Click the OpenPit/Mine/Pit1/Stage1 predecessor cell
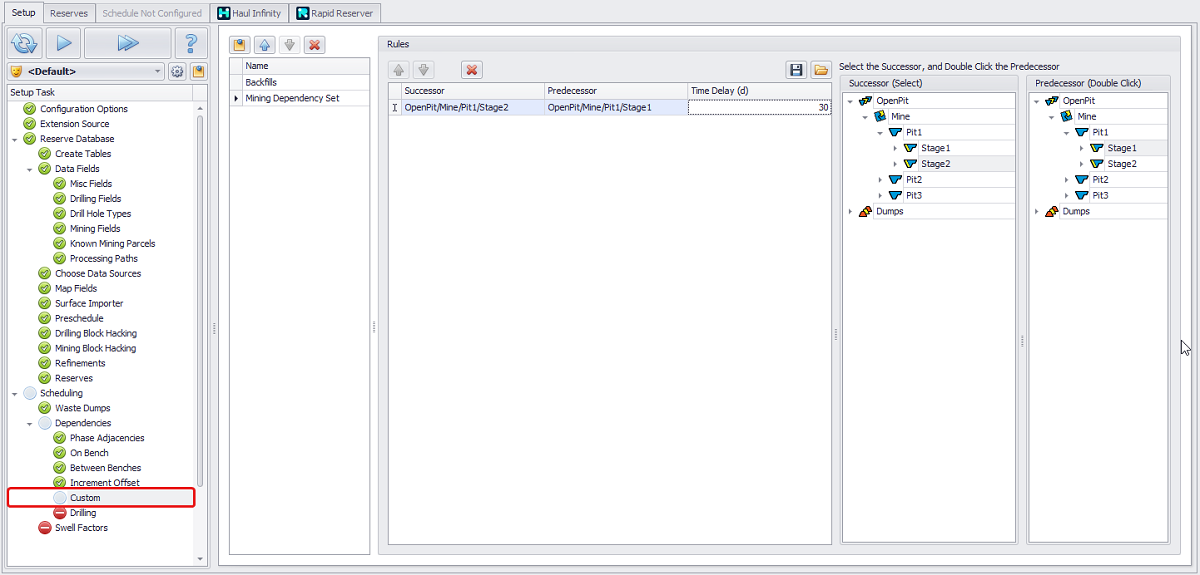This screenshot has width=1200, height=575. click(x=616, y=107)
